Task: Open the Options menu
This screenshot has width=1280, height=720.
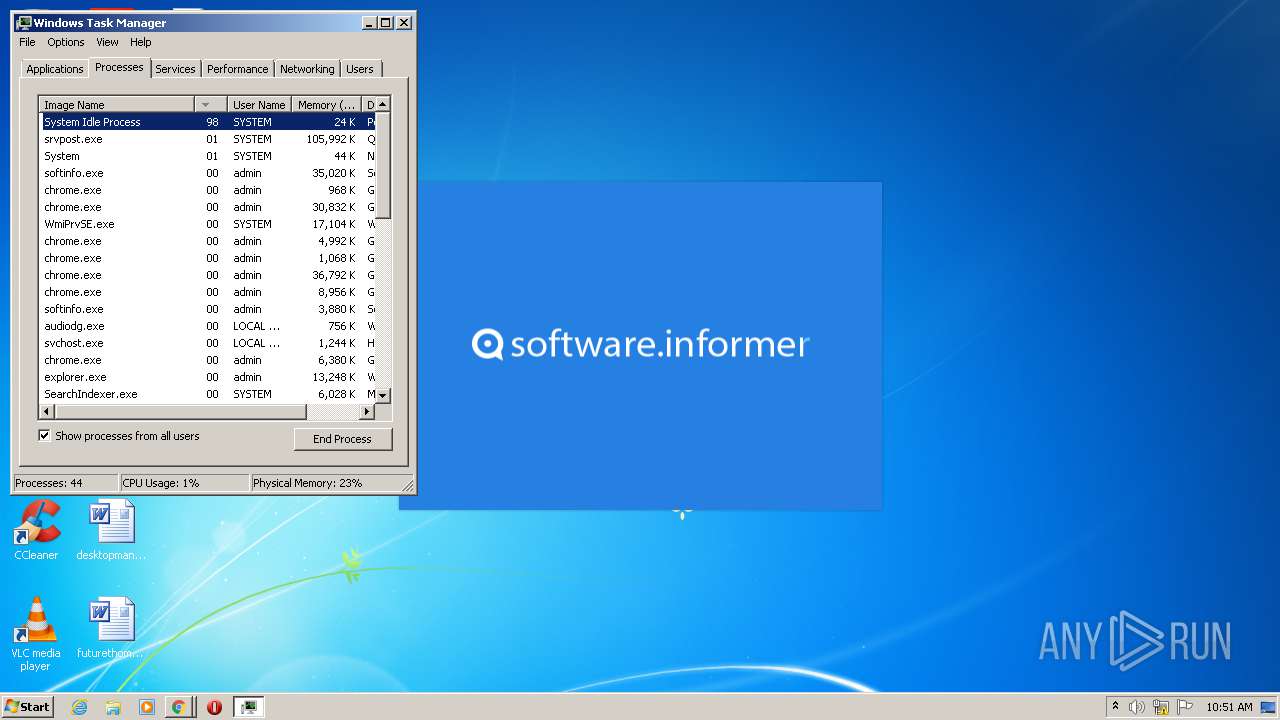Action: [x=66, y=42]
